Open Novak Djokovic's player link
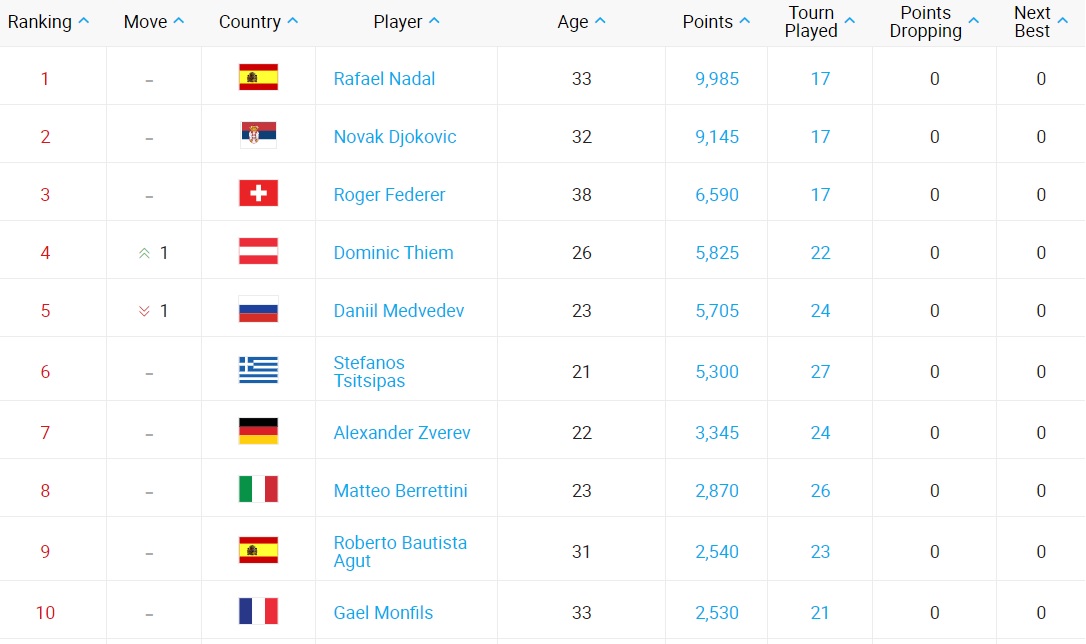The width and height of the screenshot is (1086, 644). pyautogui.click(x=394, y=137)
